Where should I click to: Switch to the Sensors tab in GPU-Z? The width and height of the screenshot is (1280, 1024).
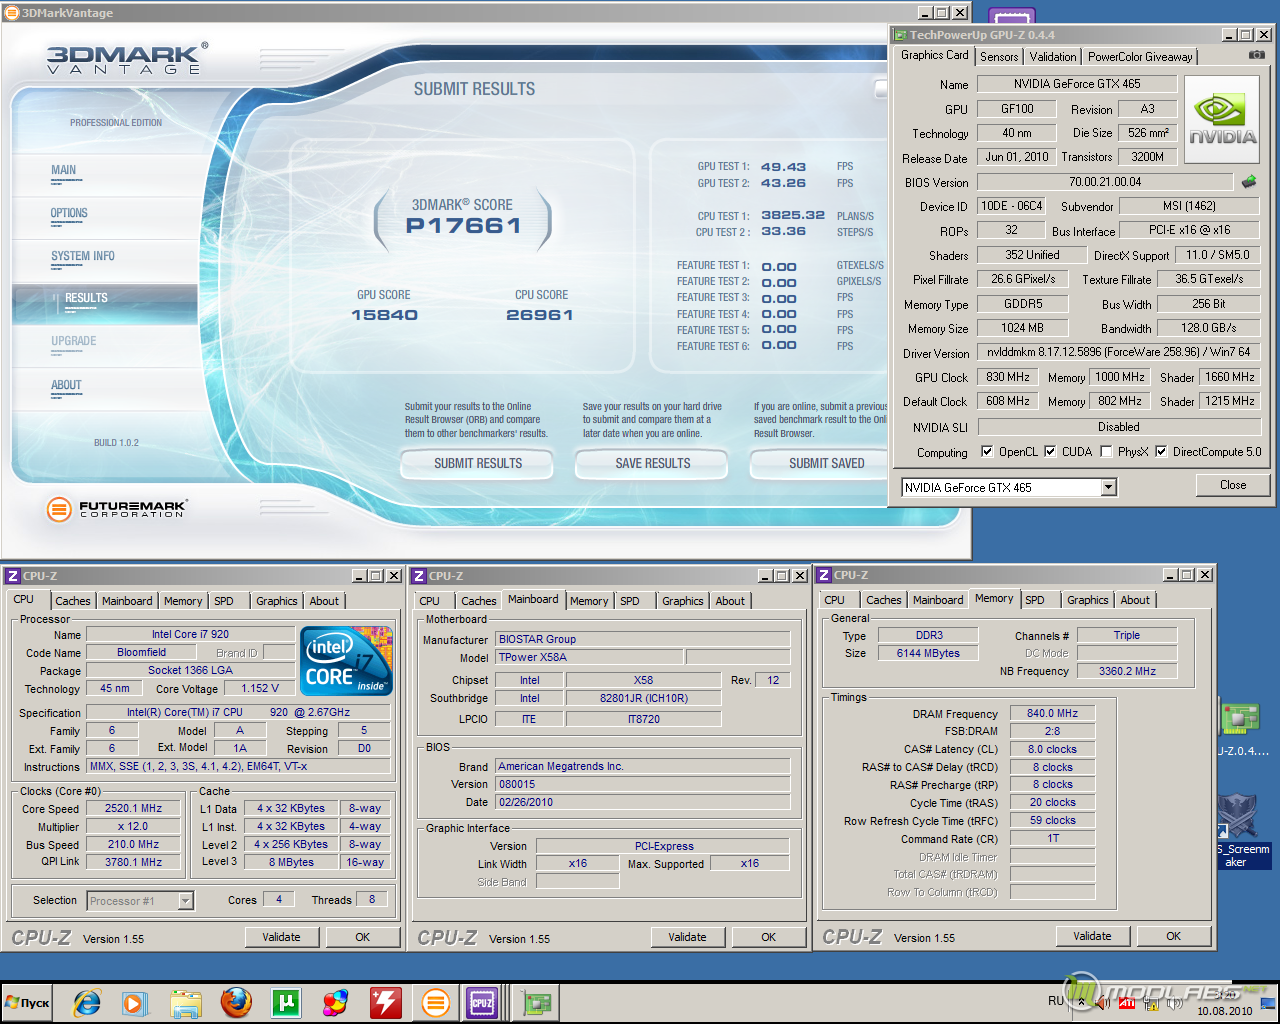999,57
